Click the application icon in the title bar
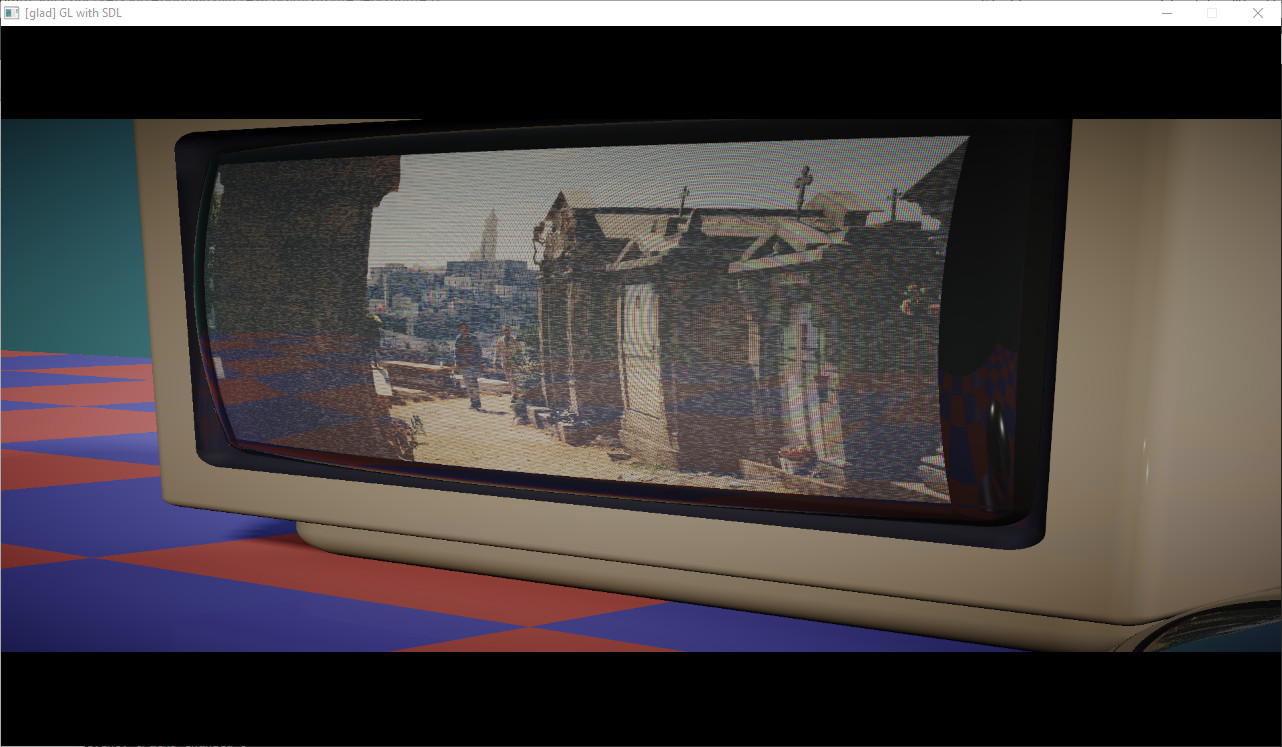 tap(12, 13)
